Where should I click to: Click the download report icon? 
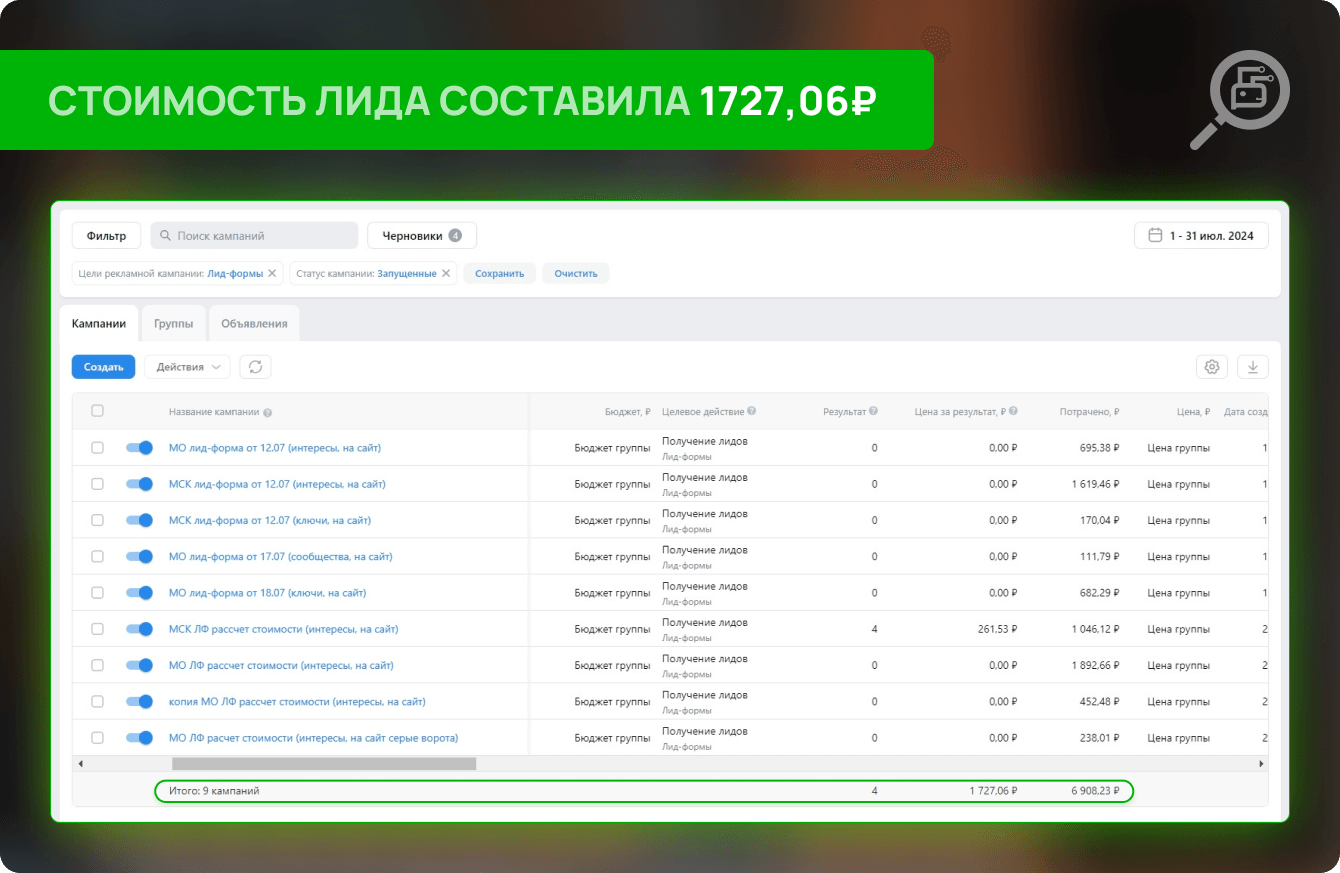point(1253,367)
